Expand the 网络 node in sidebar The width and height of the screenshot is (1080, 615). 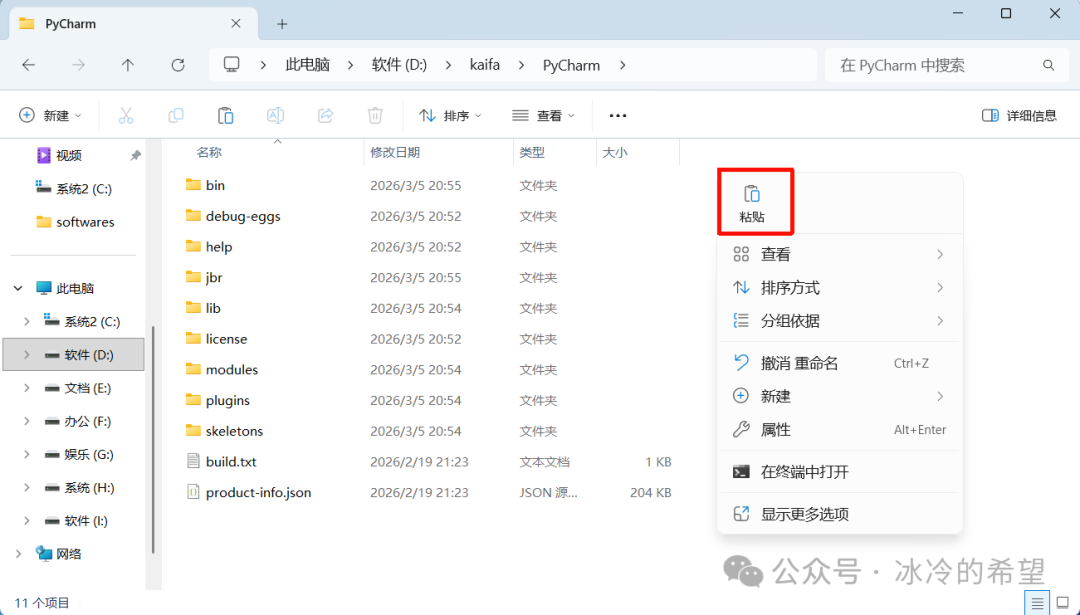(18, 554)
